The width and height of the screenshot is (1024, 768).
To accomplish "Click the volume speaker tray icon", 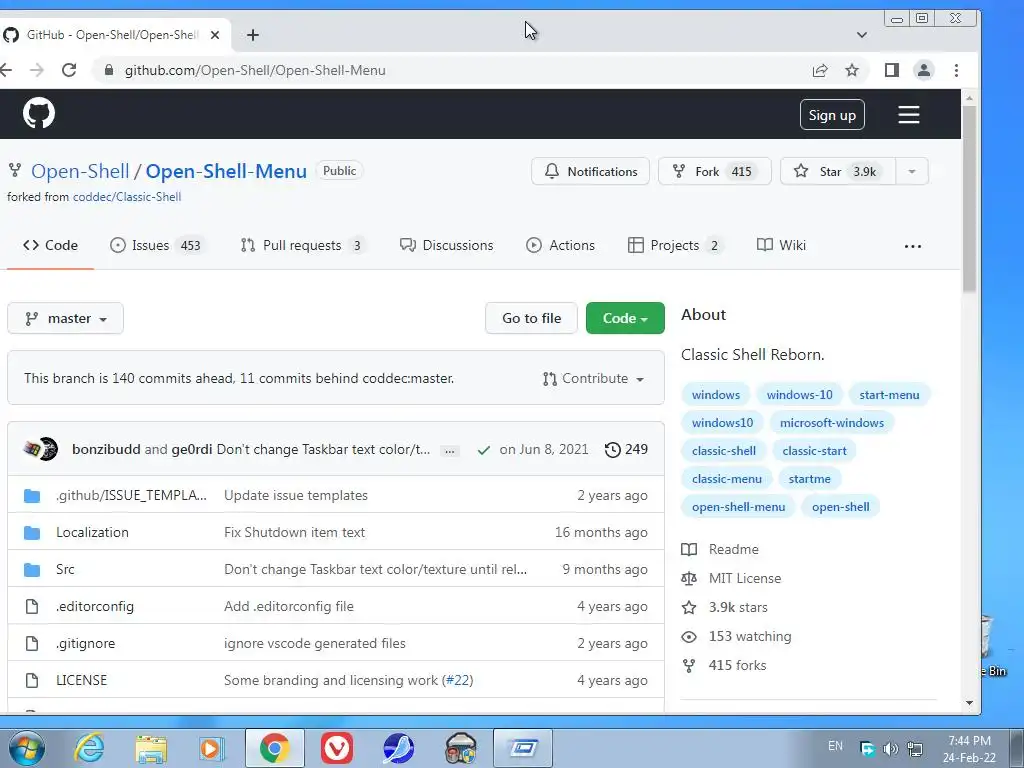I will [890, 749].
